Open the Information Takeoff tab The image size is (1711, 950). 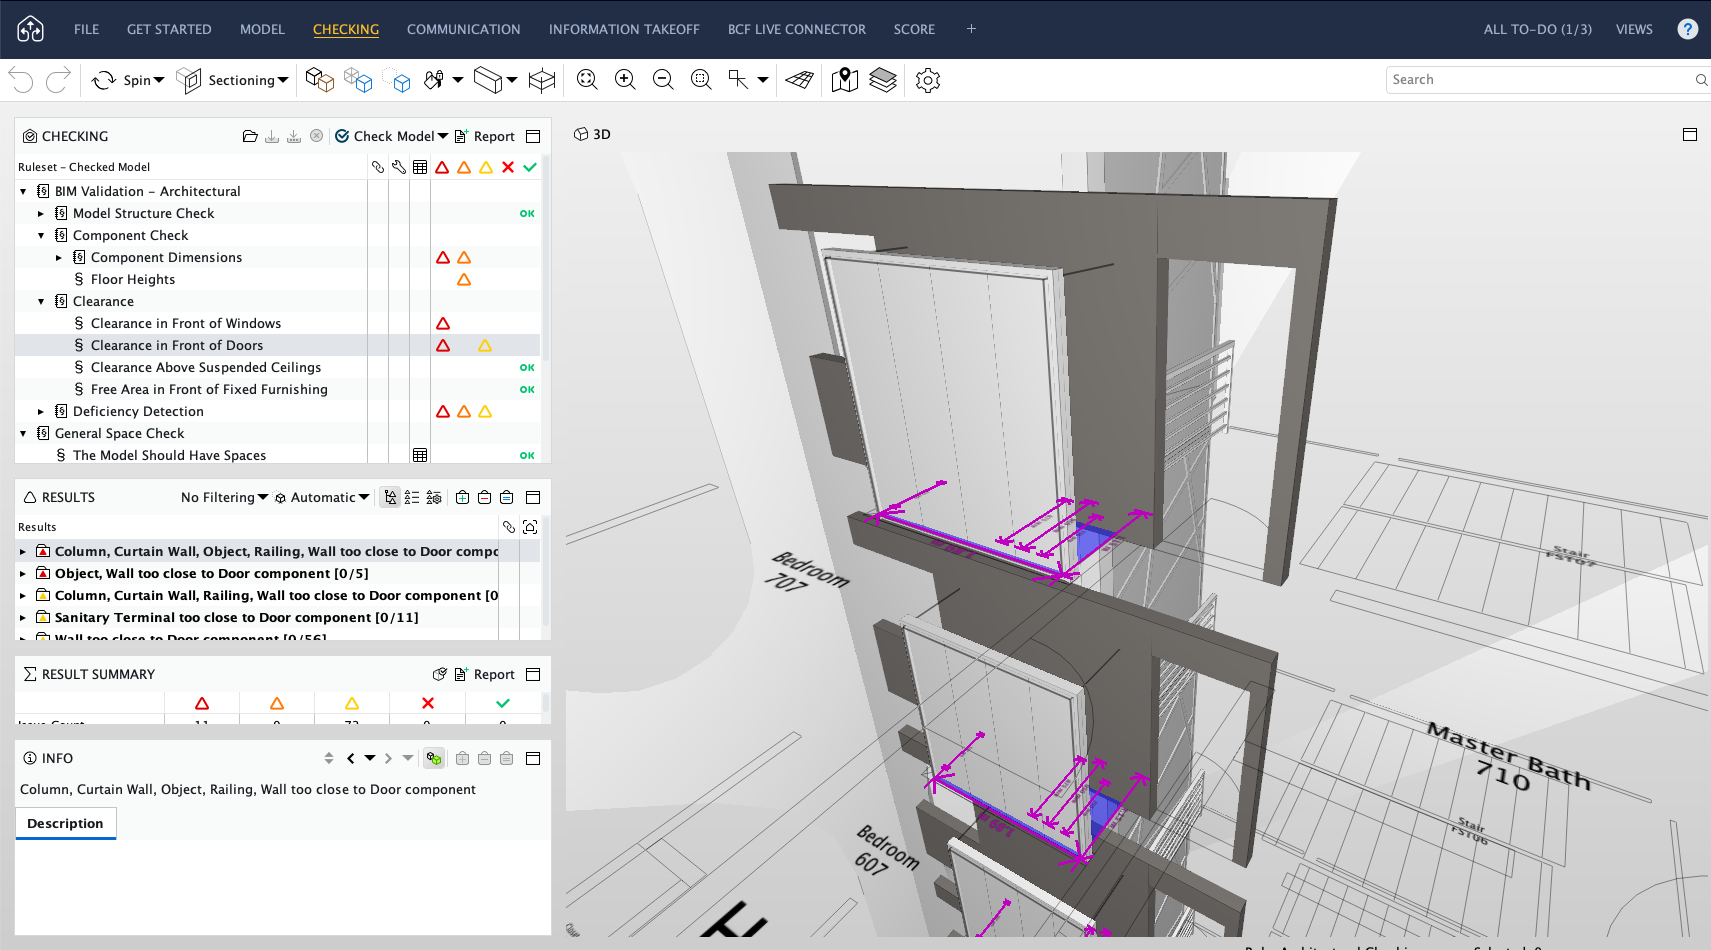point(624,29)
